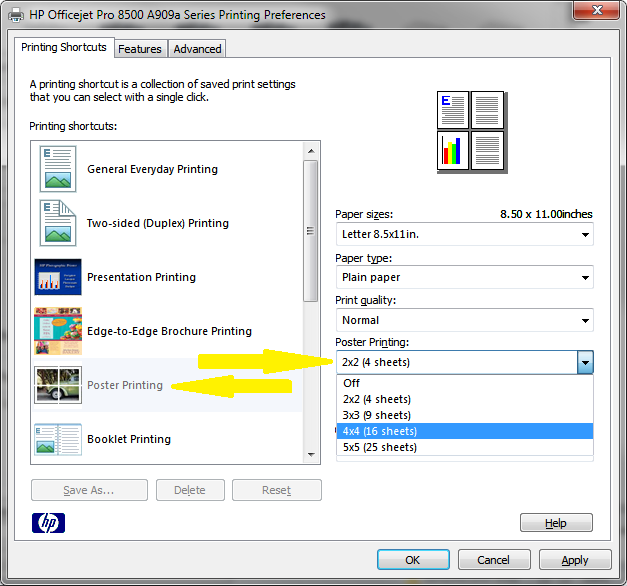
Task: Click the General Everyday Printing shortcut icon
Action: click(x=58, y=169)
